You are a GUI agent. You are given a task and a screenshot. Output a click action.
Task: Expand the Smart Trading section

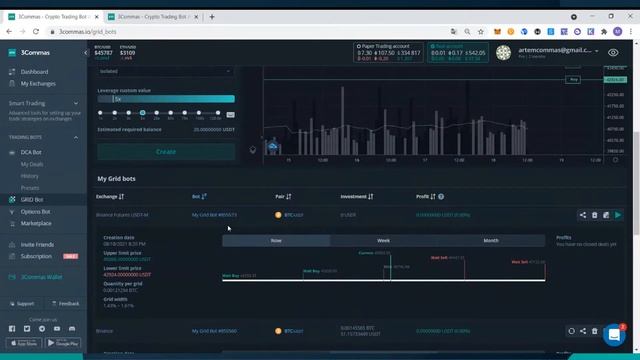[x=76, y=103]
